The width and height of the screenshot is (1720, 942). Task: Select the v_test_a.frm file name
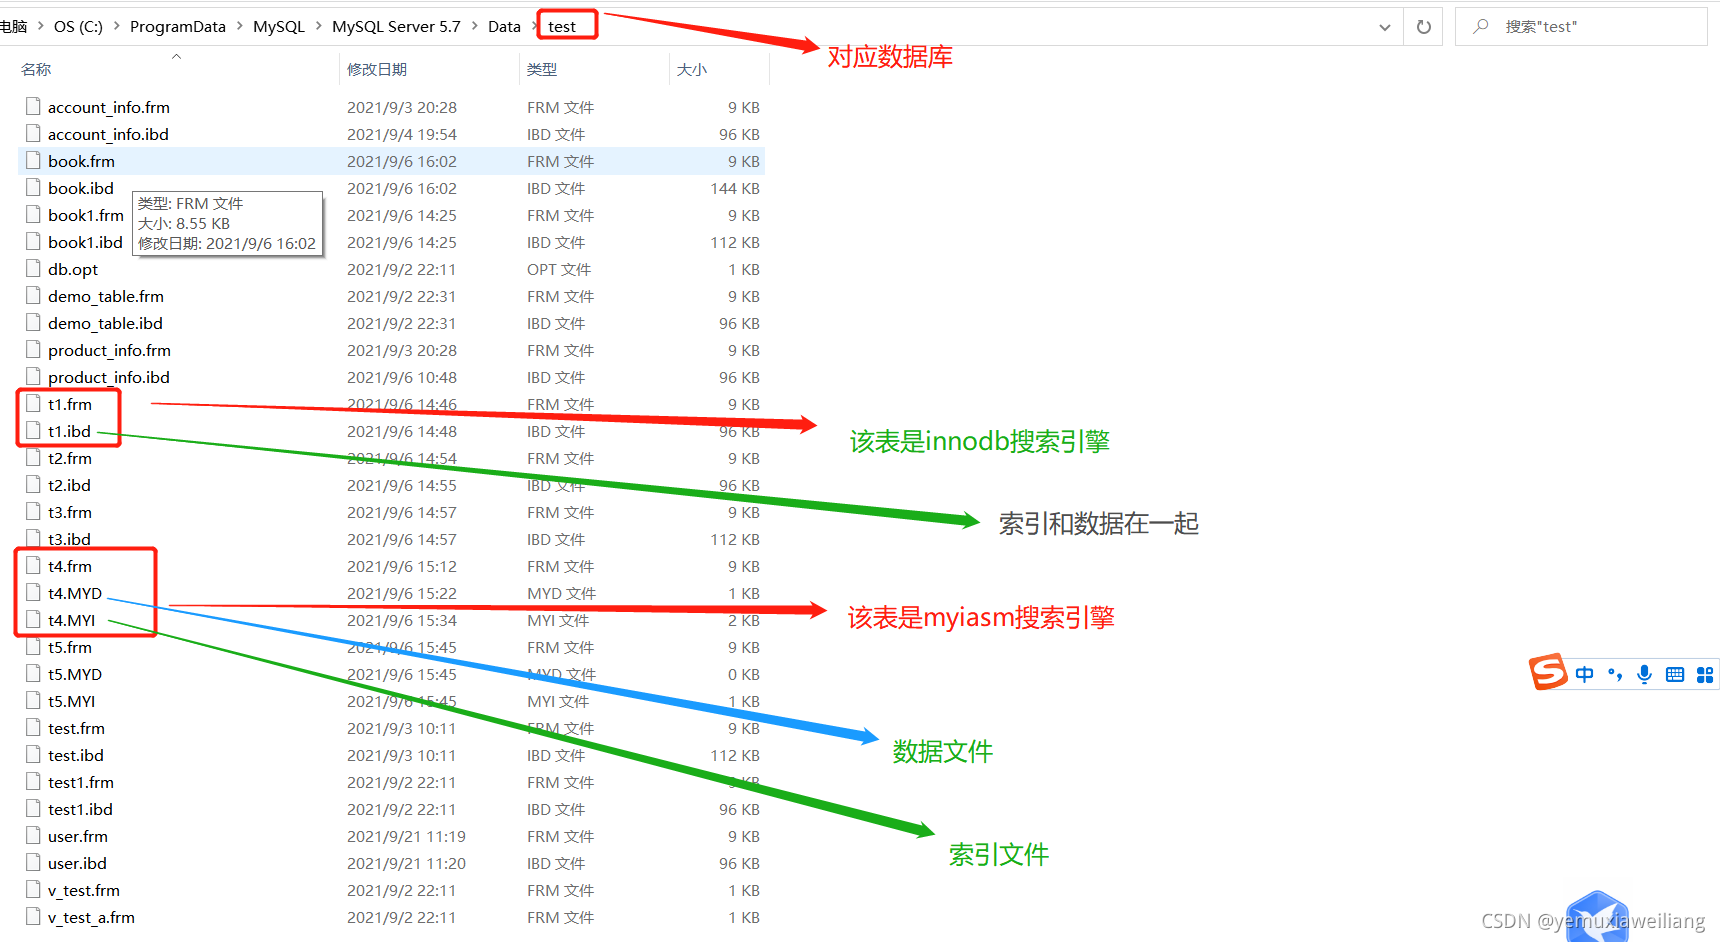coord(91,917)
